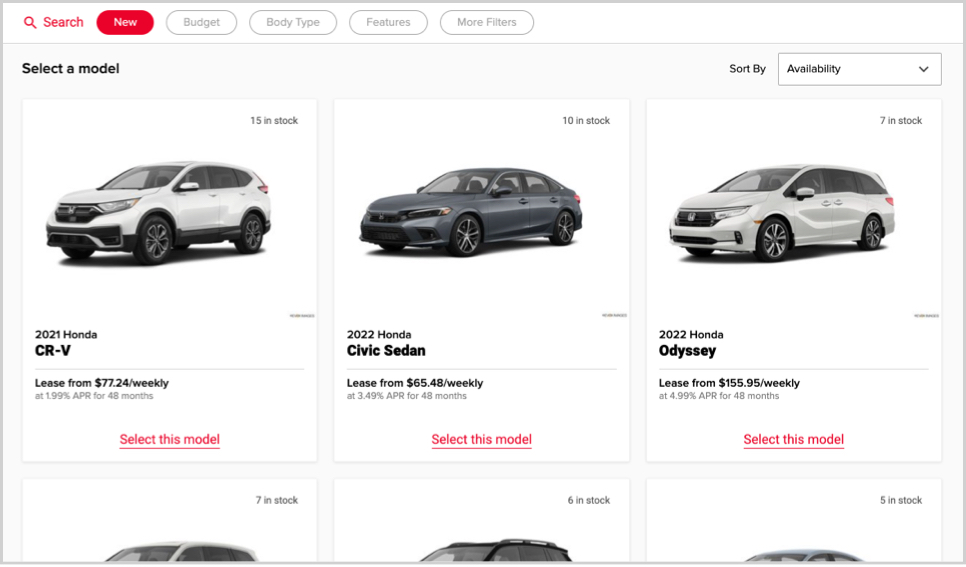
Task: Click the '2021 Honda' label
Action: click(66, 335)
